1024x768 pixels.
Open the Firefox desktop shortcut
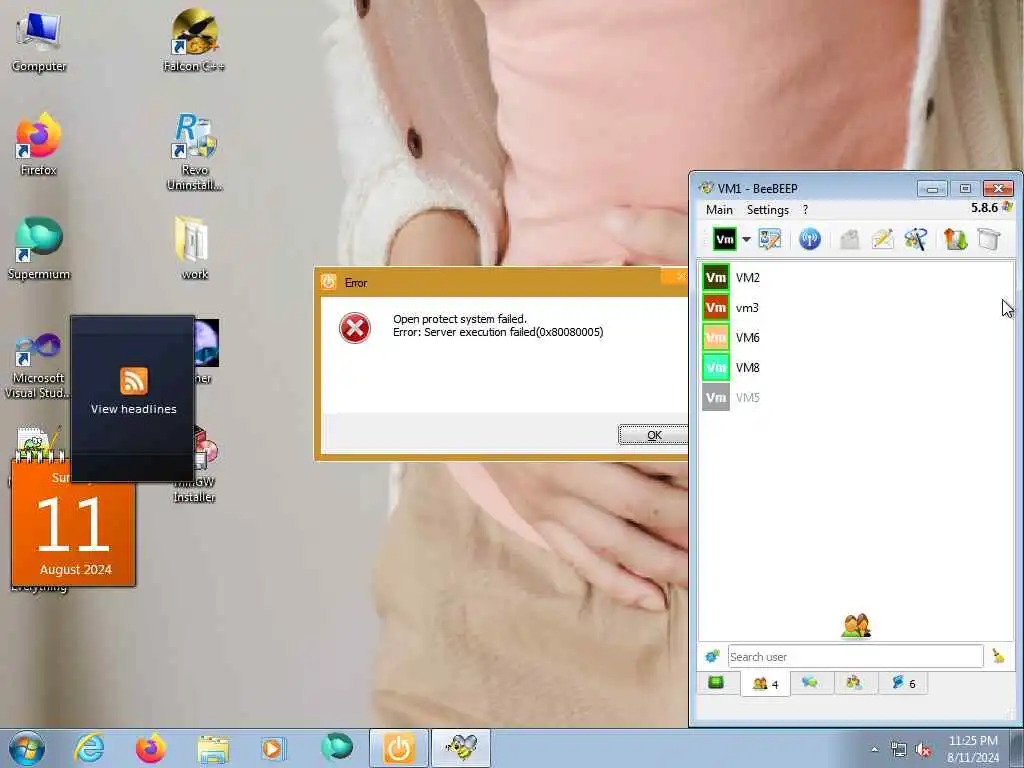click(39, 145)
